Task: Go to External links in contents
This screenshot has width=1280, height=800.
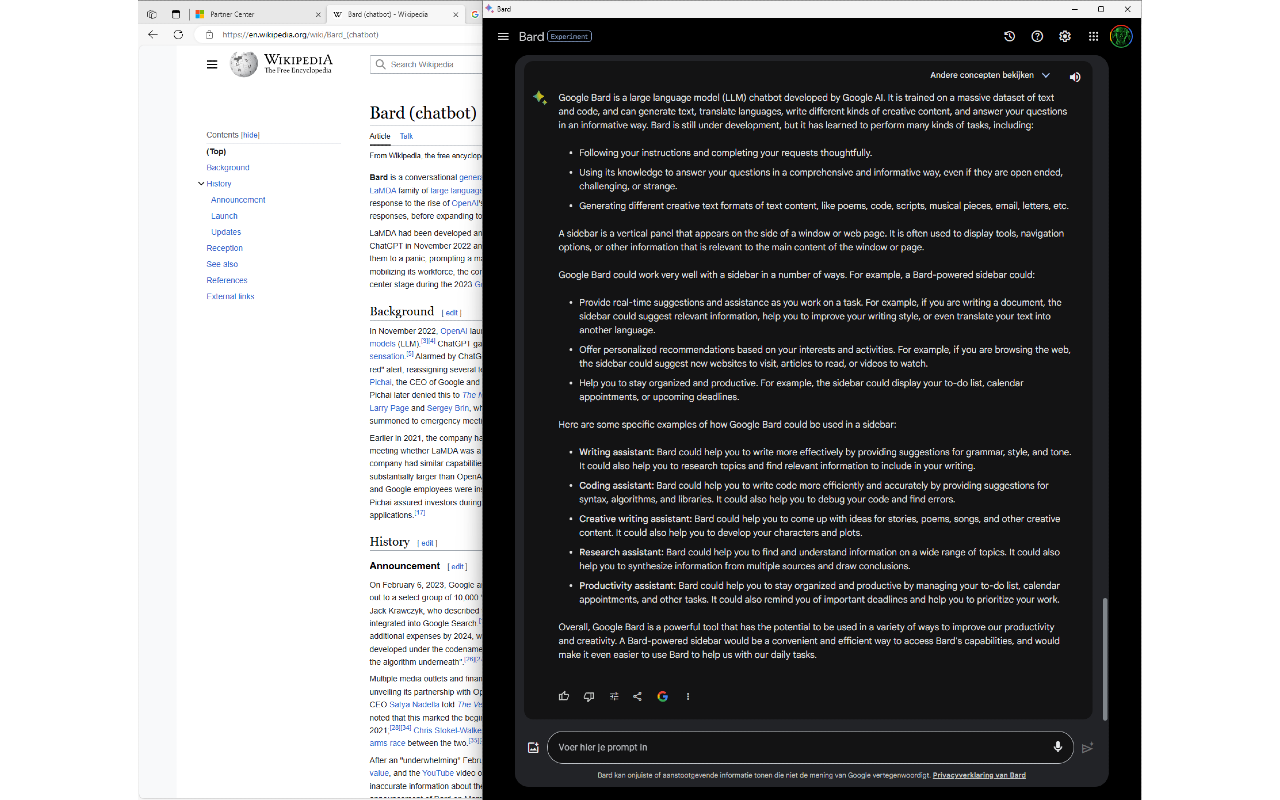Action: tap(230, 296)
